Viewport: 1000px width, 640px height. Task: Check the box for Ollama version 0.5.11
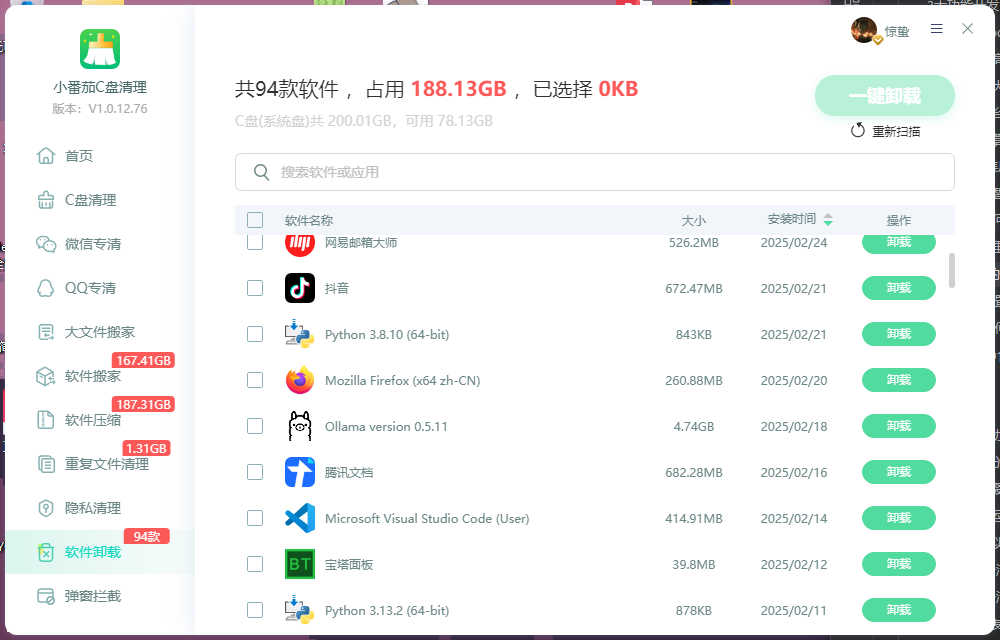pos(255,426)
